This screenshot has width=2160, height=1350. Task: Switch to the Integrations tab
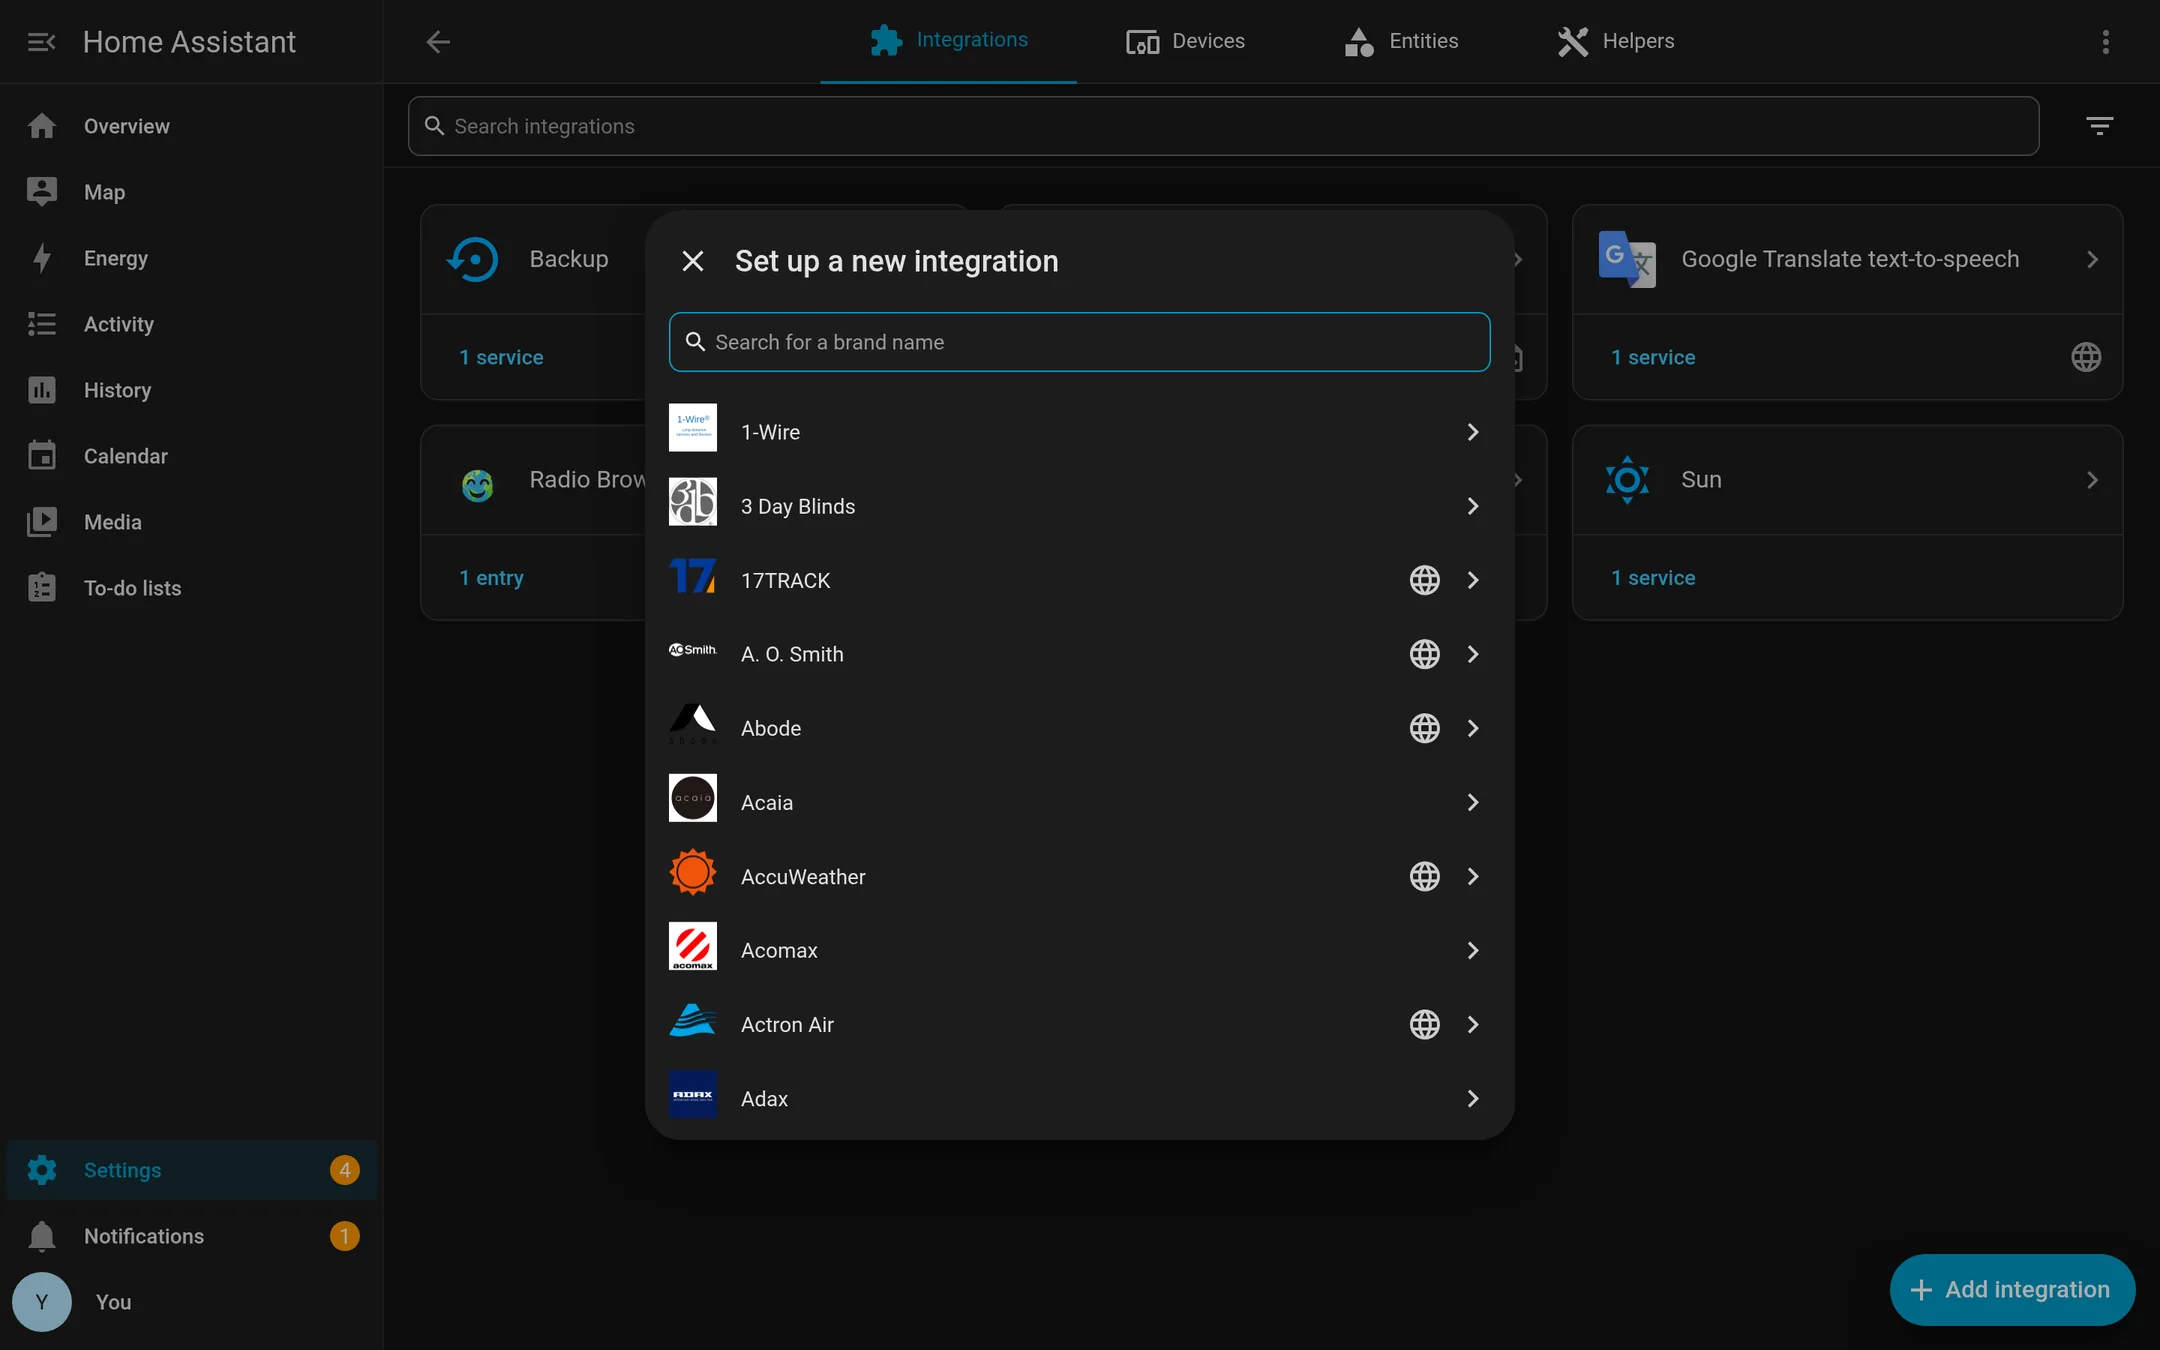pos(948,41)
